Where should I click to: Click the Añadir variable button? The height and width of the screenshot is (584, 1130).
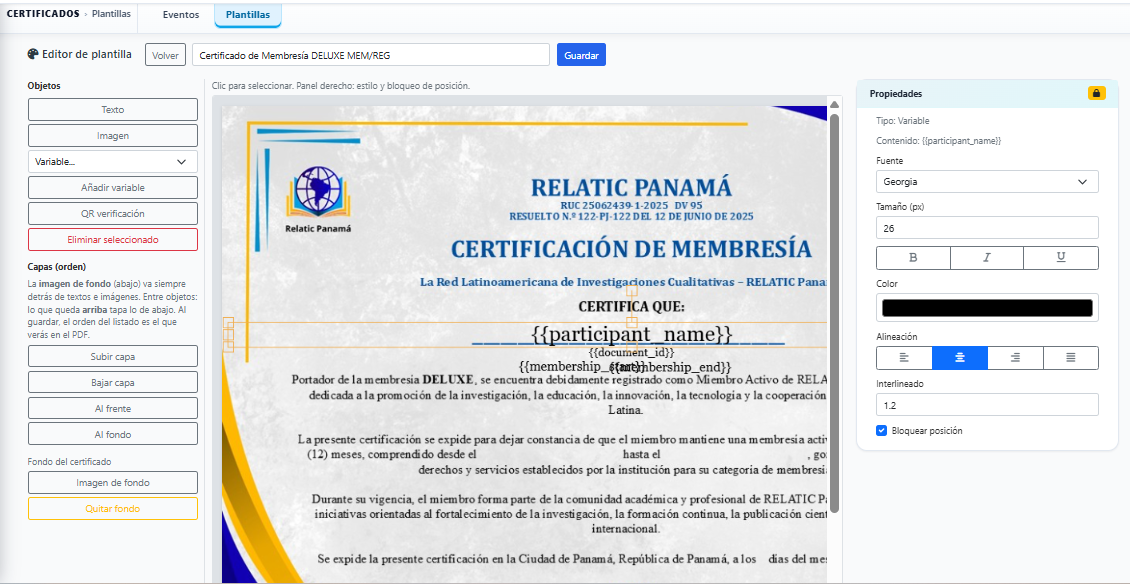point(112,187)
